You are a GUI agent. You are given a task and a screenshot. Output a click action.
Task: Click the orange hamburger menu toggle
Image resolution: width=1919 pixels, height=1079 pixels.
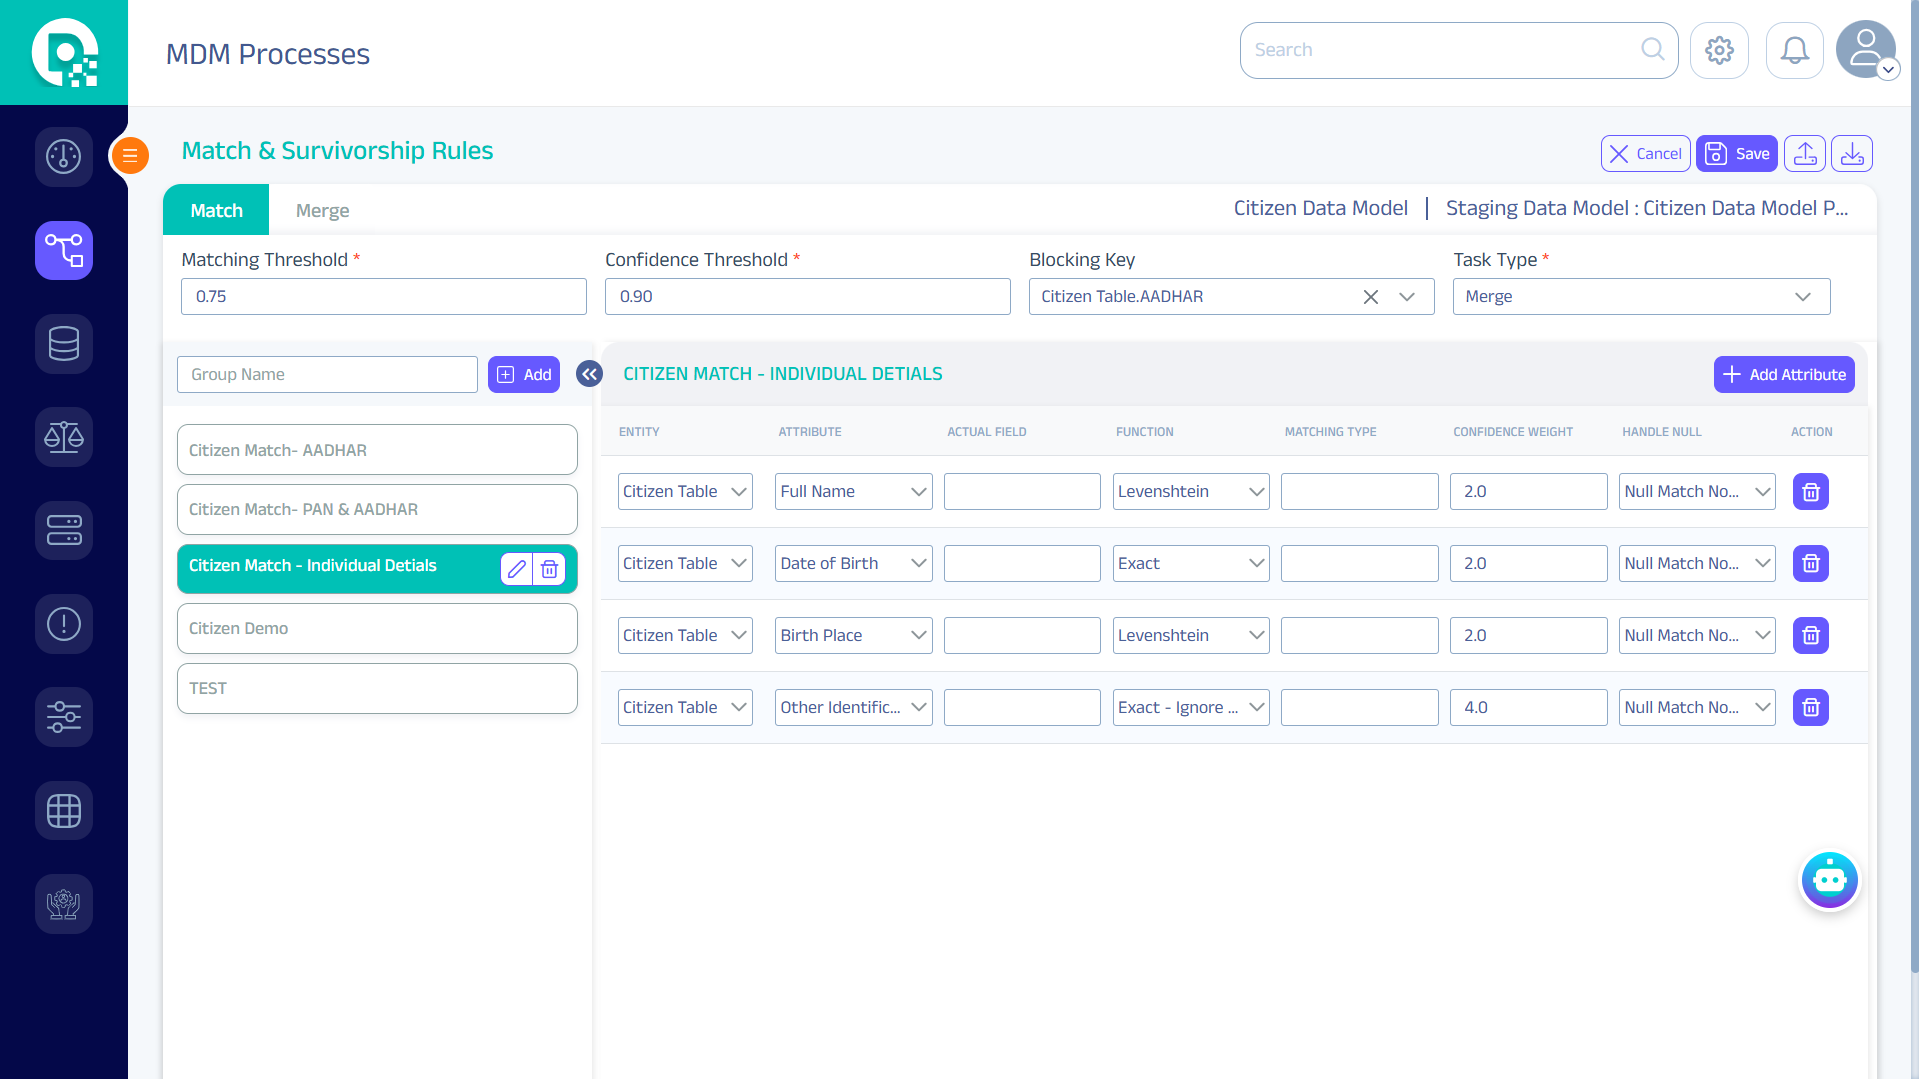pos(130,155)
